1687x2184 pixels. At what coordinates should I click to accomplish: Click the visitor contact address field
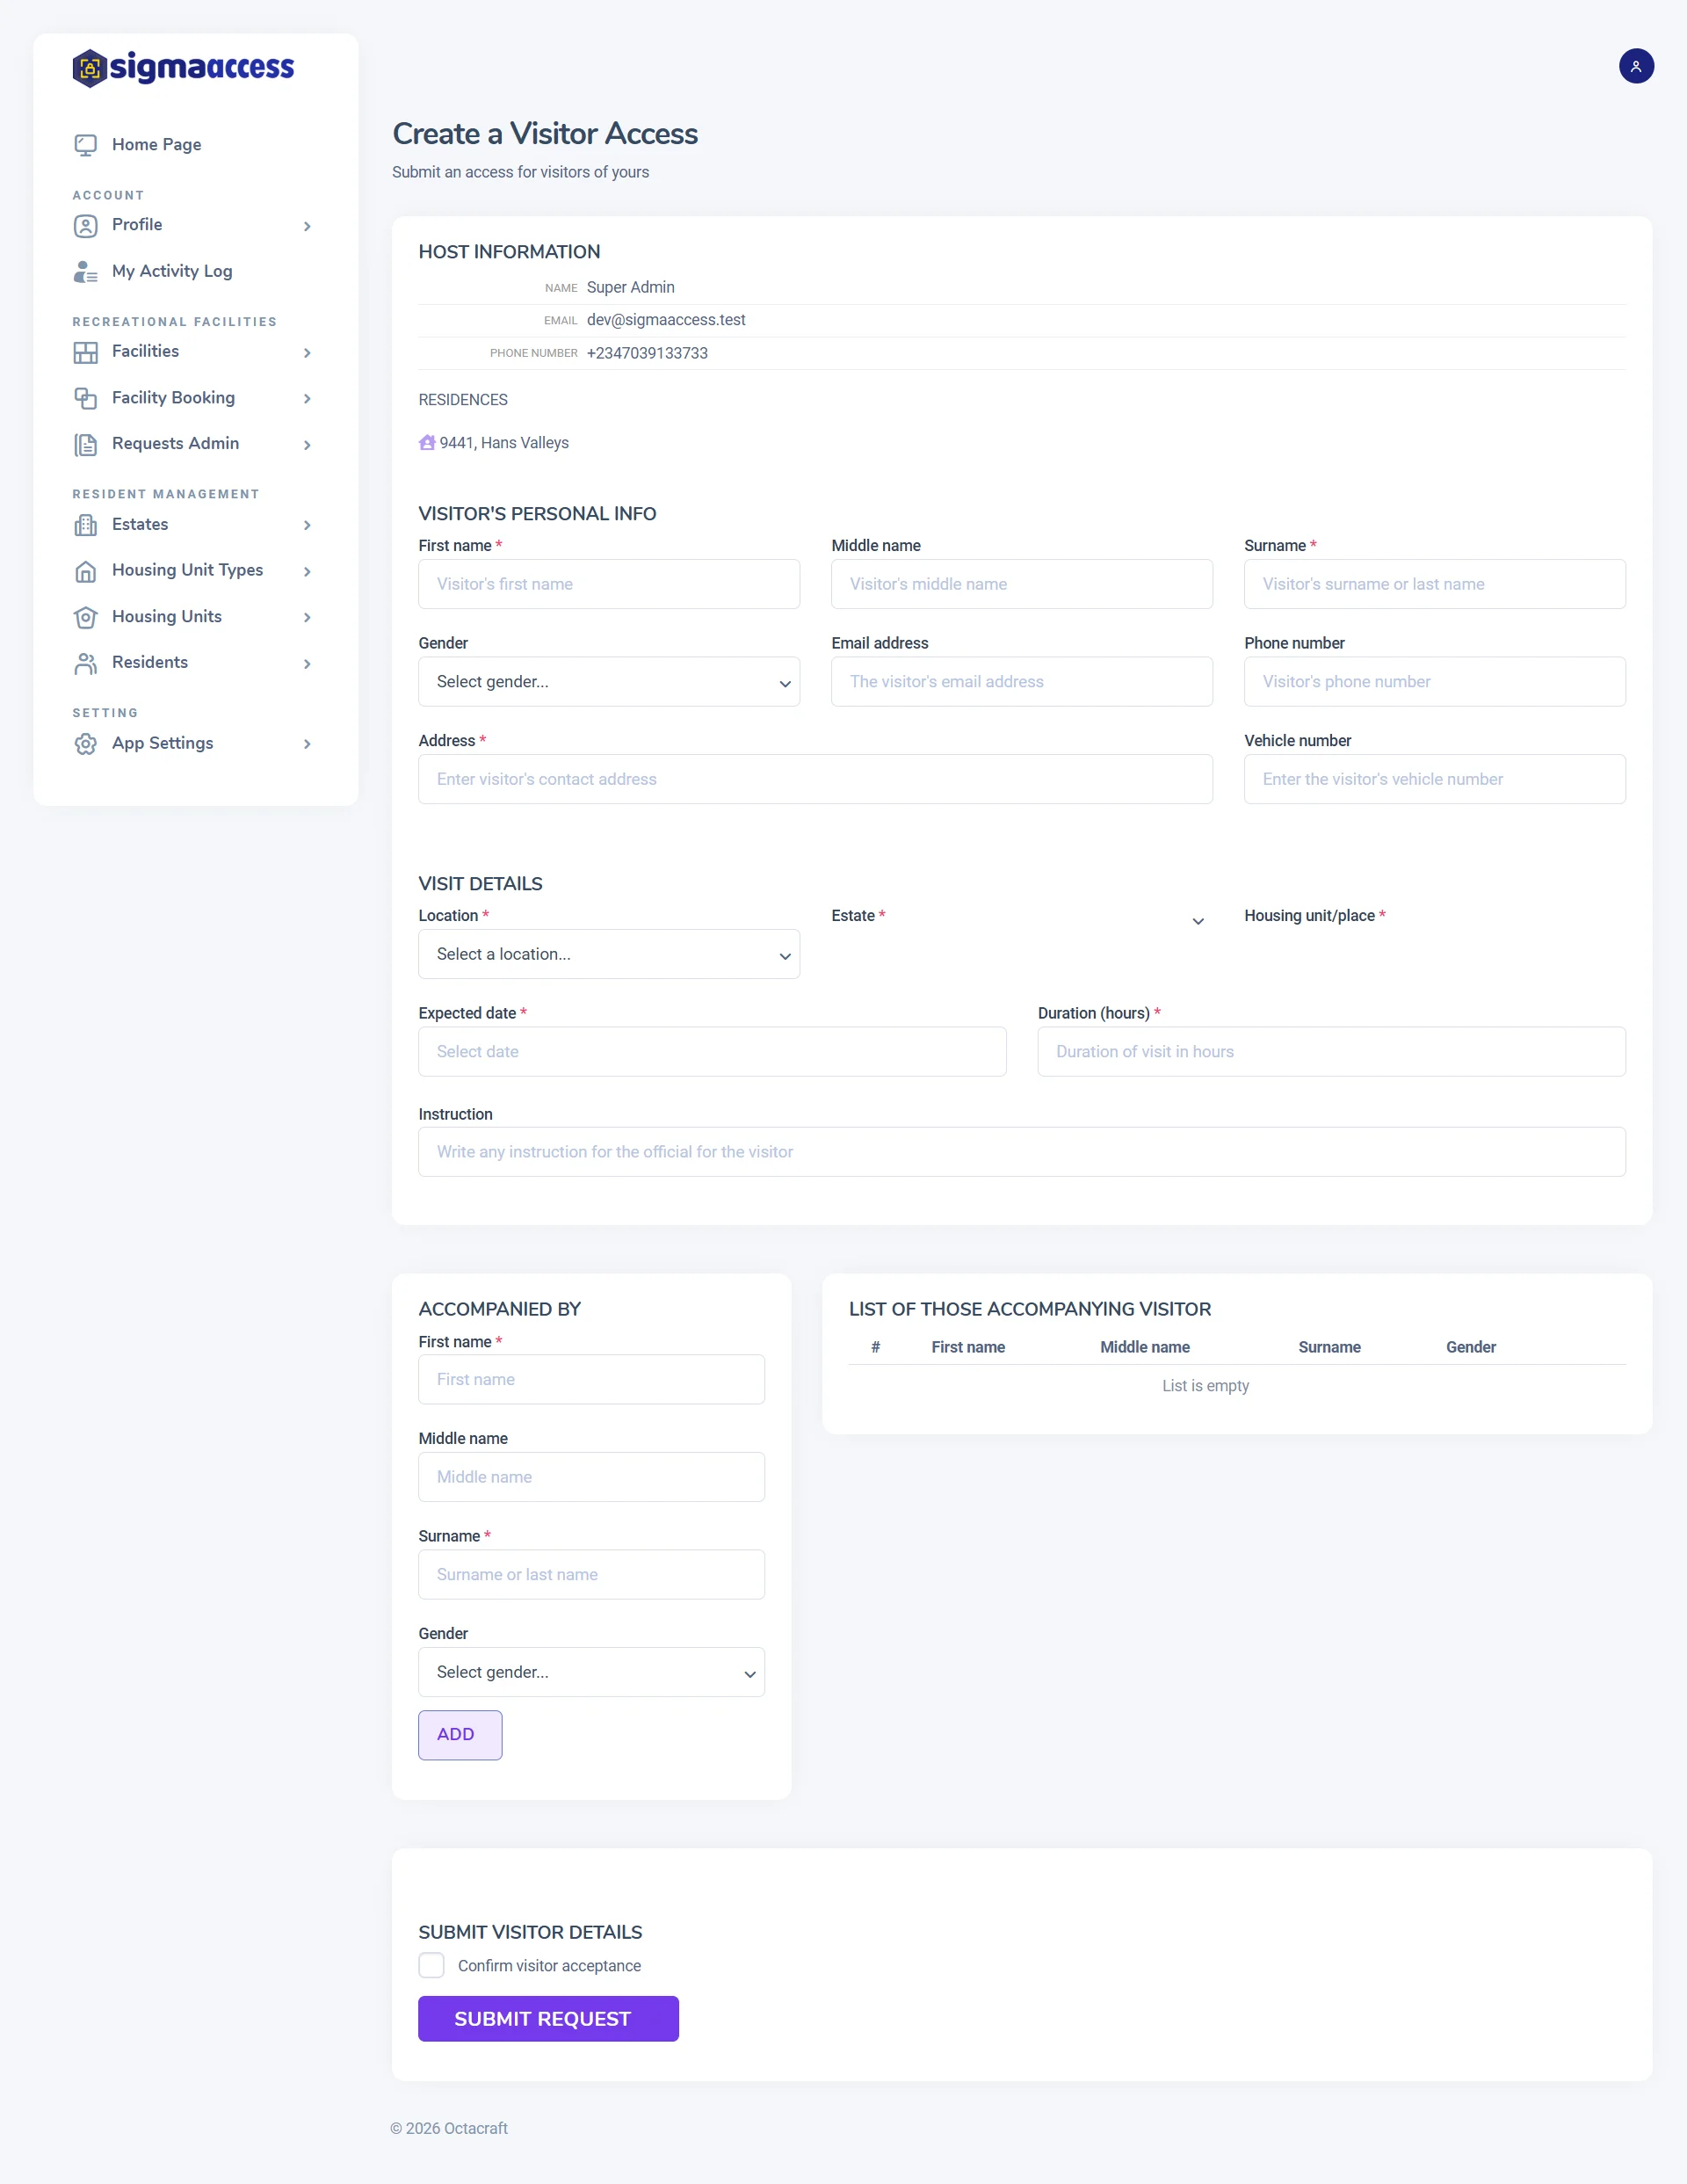(x=815, y=779)
